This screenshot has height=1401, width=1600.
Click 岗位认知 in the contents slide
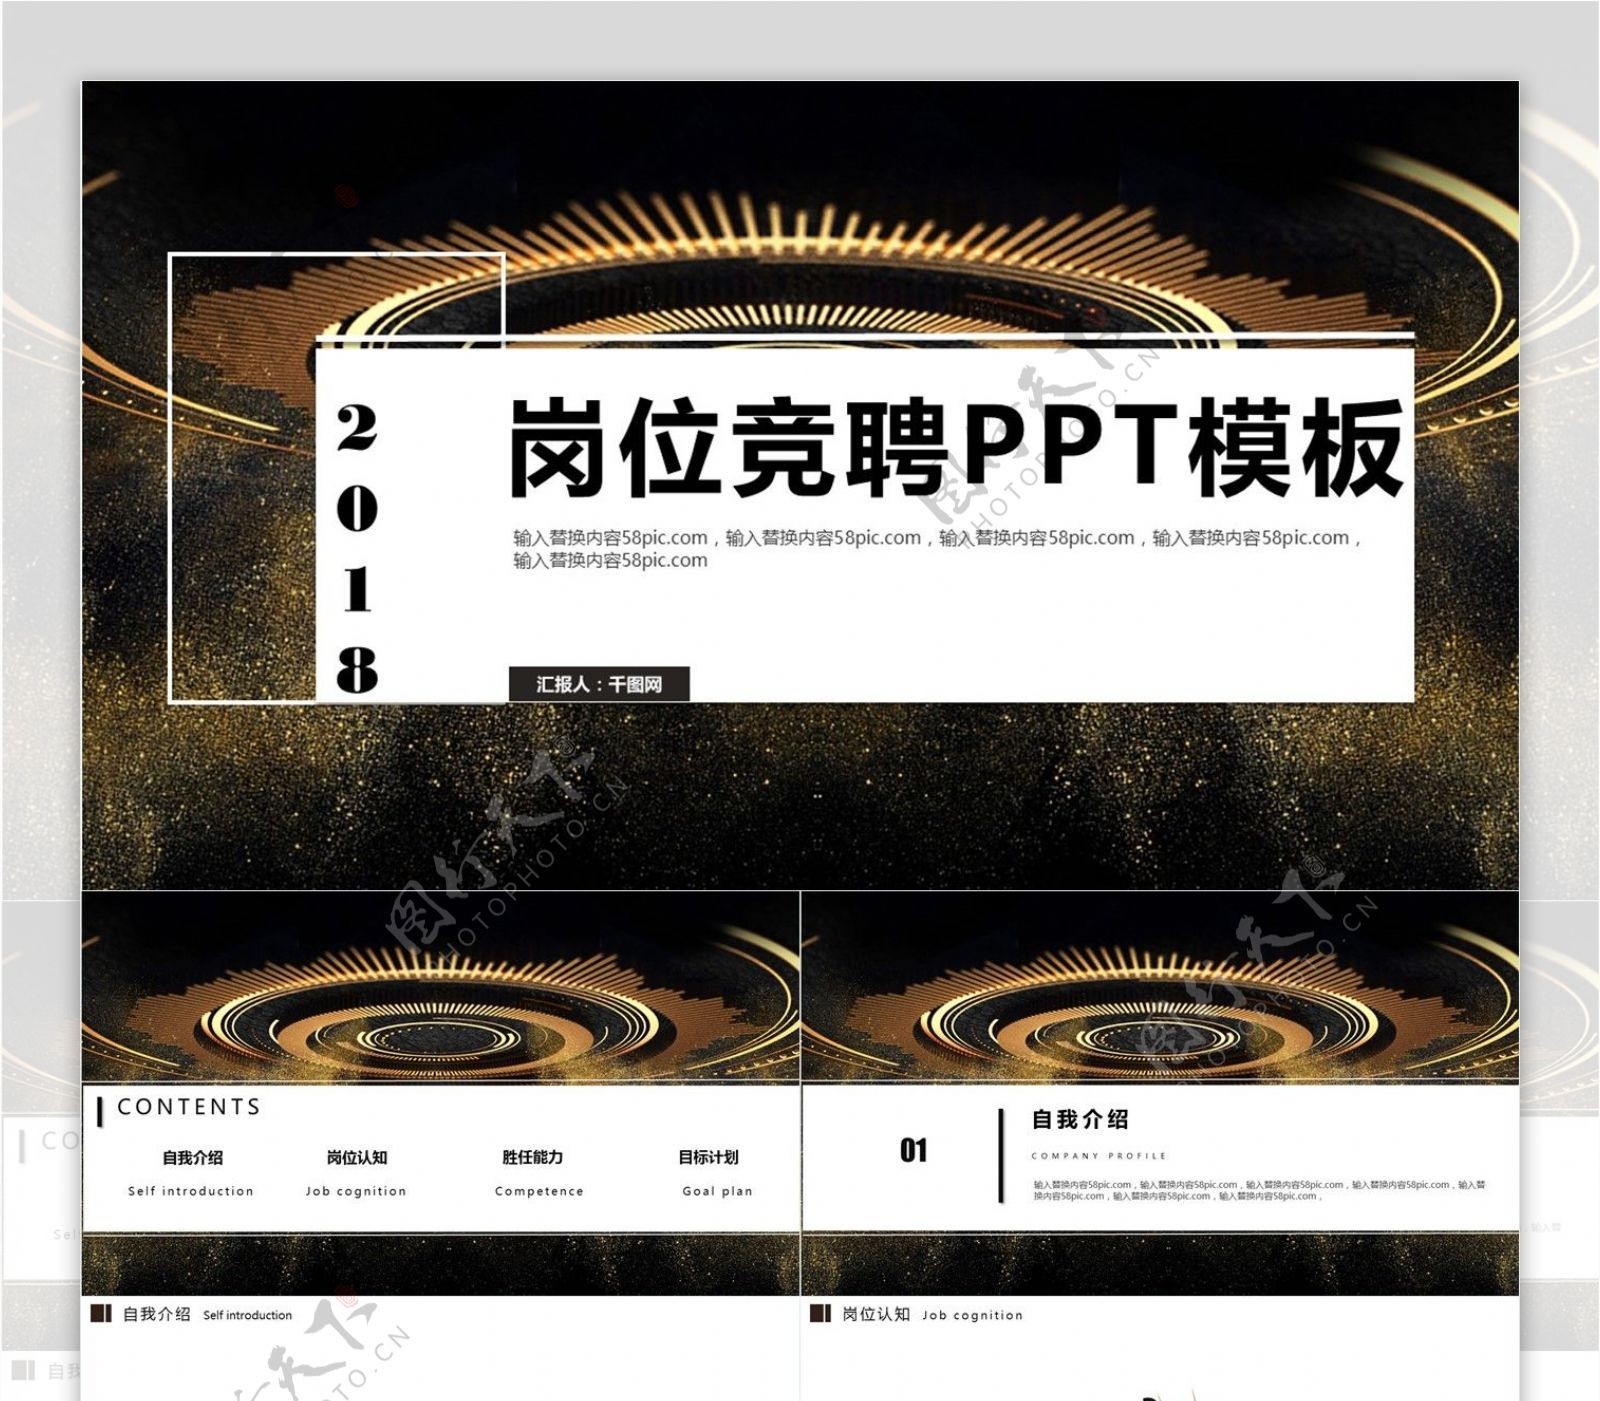[x=357, y=1157]
